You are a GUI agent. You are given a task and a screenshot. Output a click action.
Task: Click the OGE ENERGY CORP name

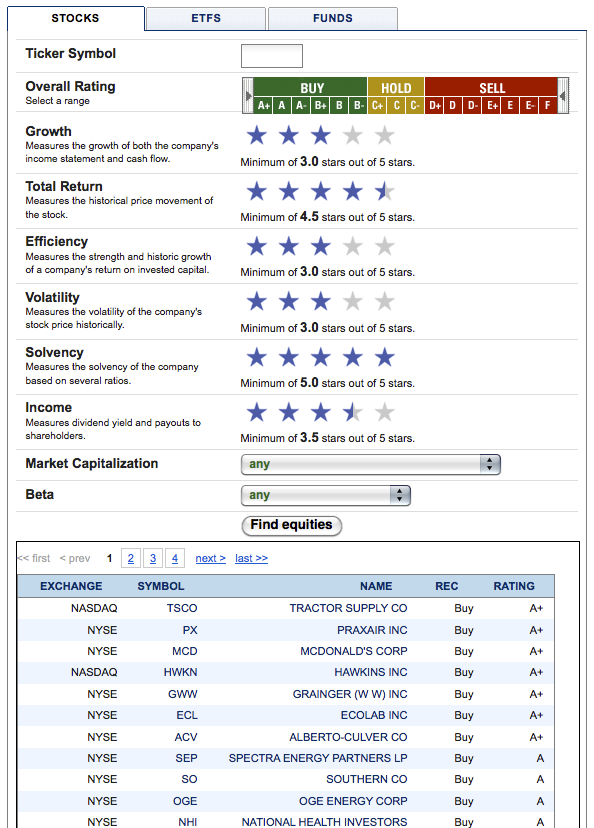pos(353,802)
